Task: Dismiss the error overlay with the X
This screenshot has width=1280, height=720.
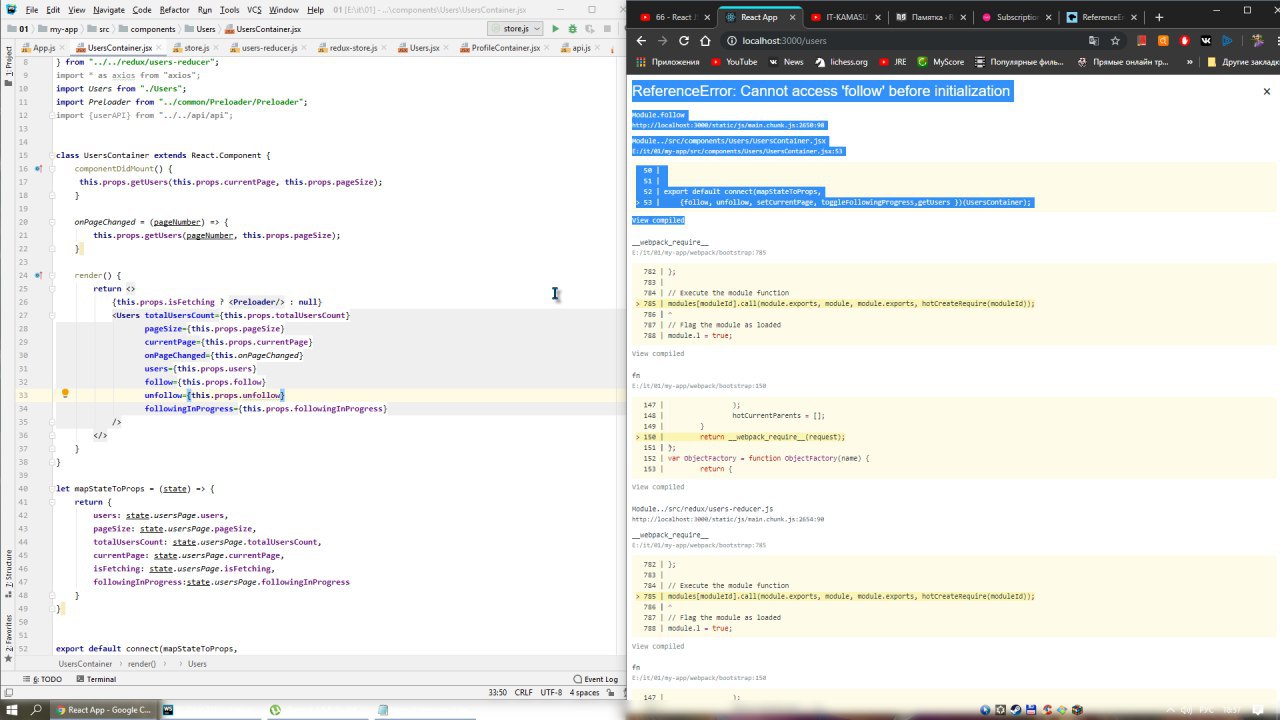Action: [x=1266, y=91]
